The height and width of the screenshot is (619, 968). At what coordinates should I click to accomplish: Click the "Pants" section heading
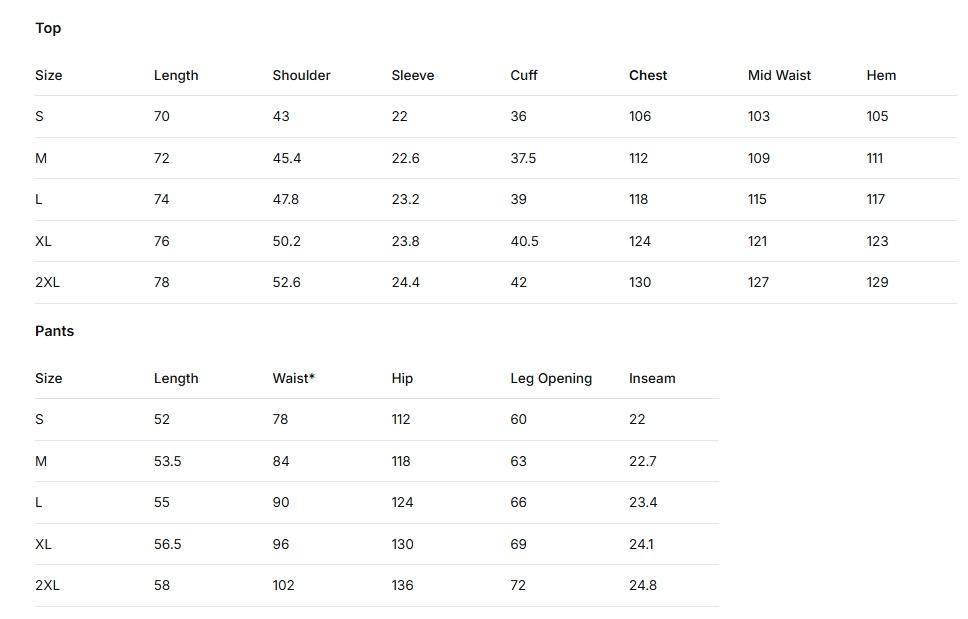click(54, 331)
